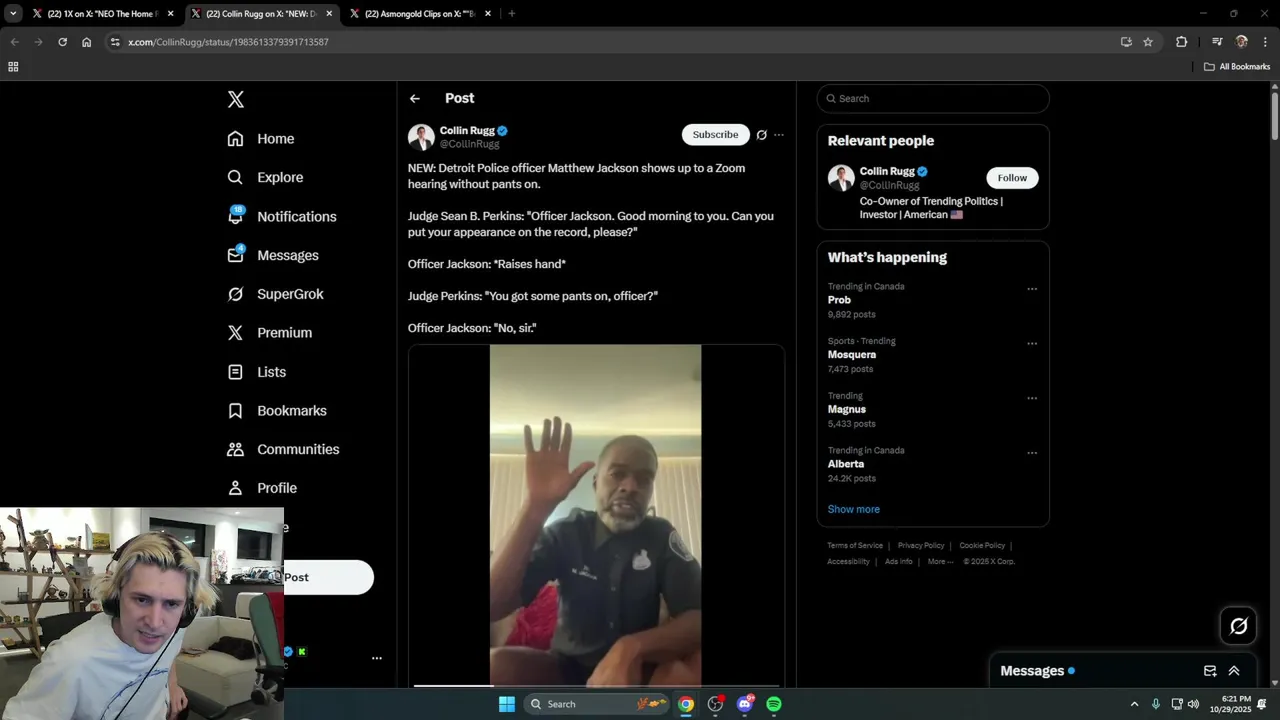Open the Extensions puzzle icon
The image size is (1280, 720).
tap(1182, 42)
